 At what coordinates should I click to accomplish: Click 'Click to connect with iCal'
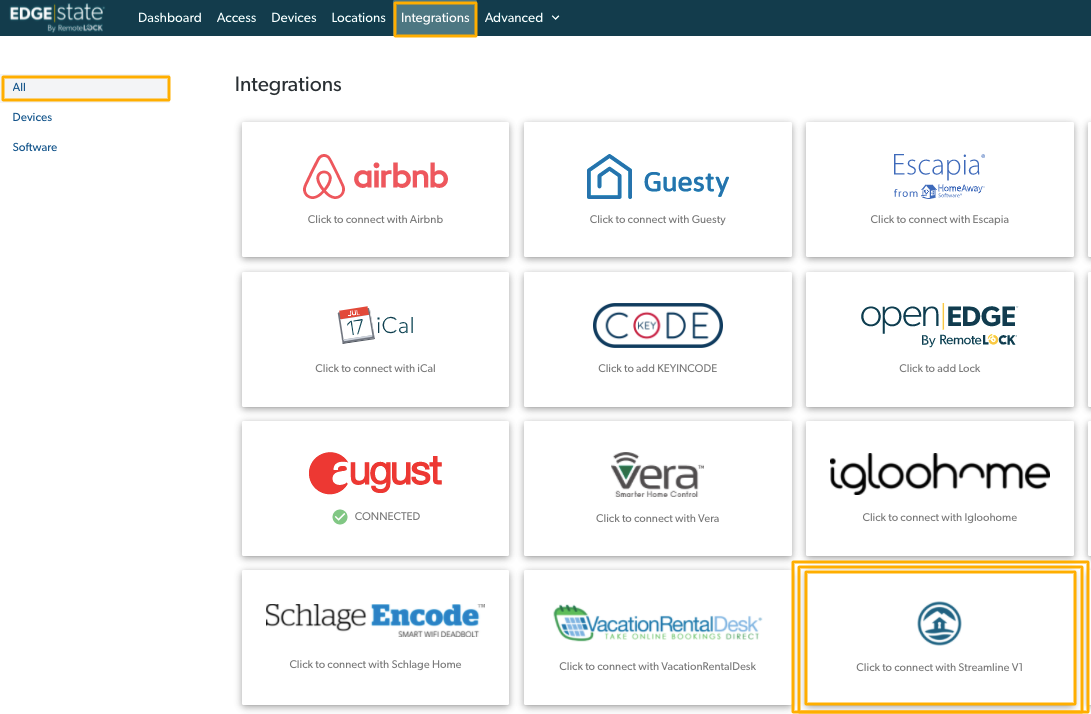tap(375, 368)
